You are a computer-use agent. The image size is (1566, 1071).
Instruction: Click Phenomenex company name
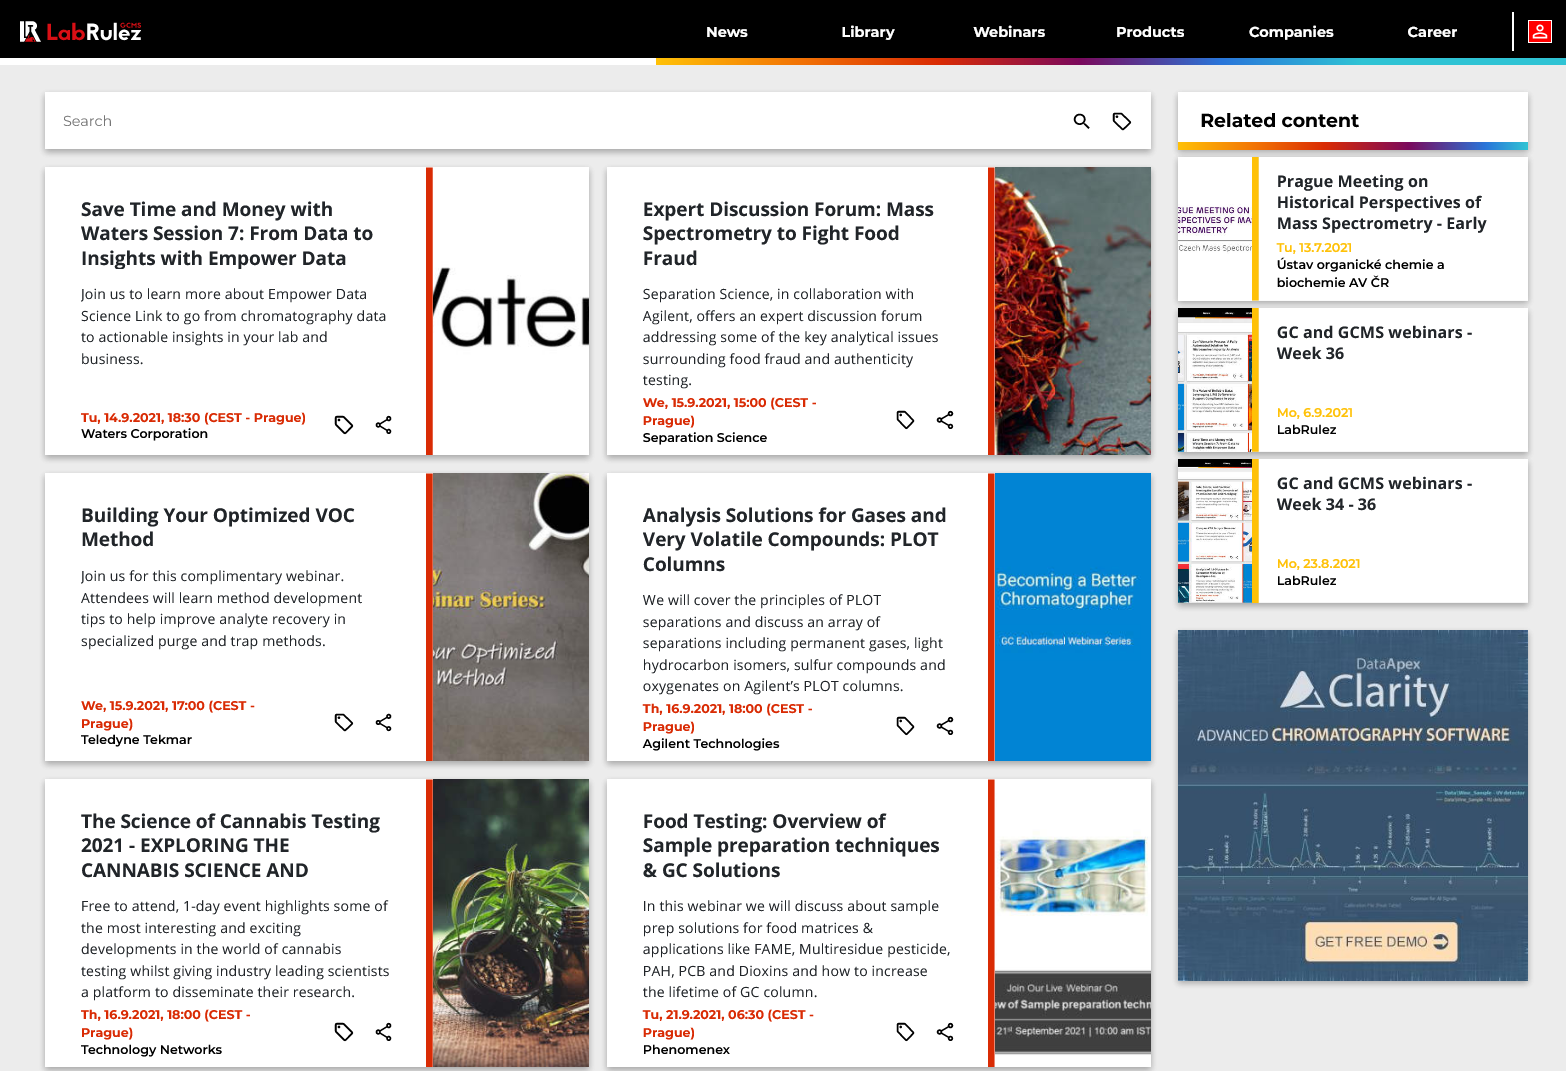pyautogui.click(x=686, y=1050)
